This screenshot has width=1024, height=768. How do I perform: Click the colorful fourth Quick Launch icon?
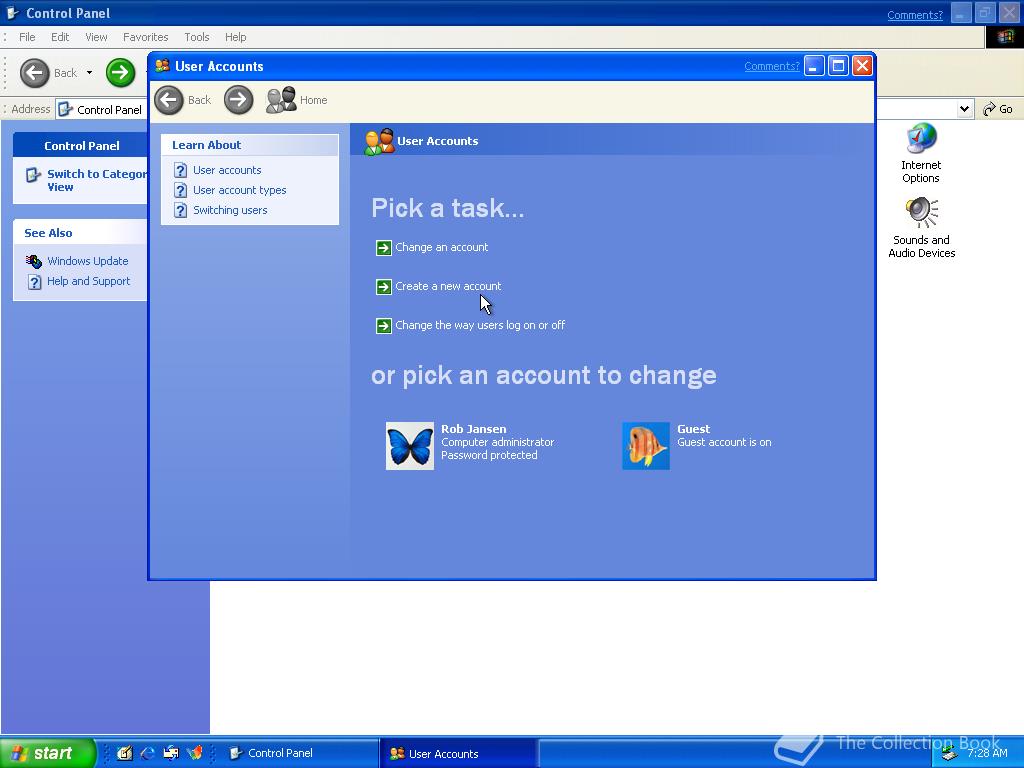point(195,753)
